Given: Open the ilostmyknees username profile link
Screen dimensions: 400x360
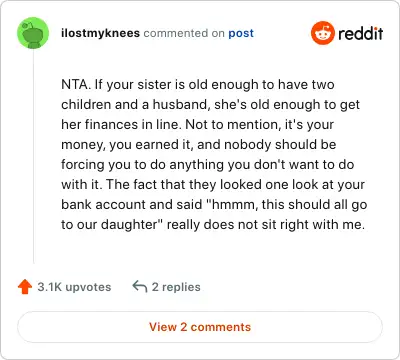Looking at the screenshot, I should coord(100,33).
